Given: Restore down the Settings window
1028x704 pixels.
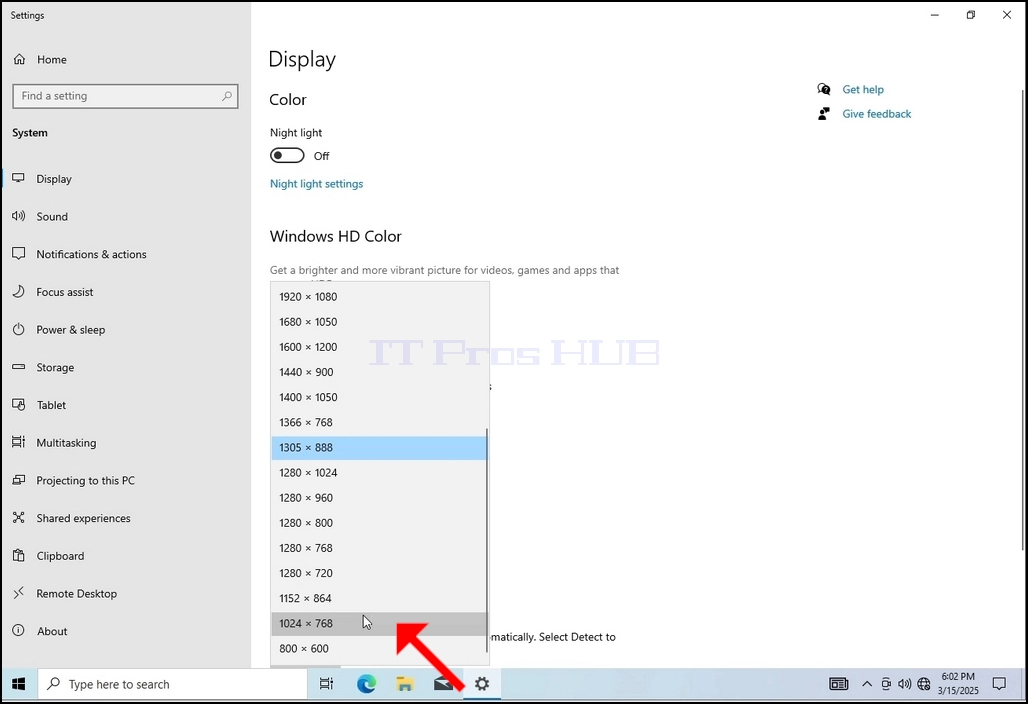Looking at the screenshot, I should pos(971,15).
